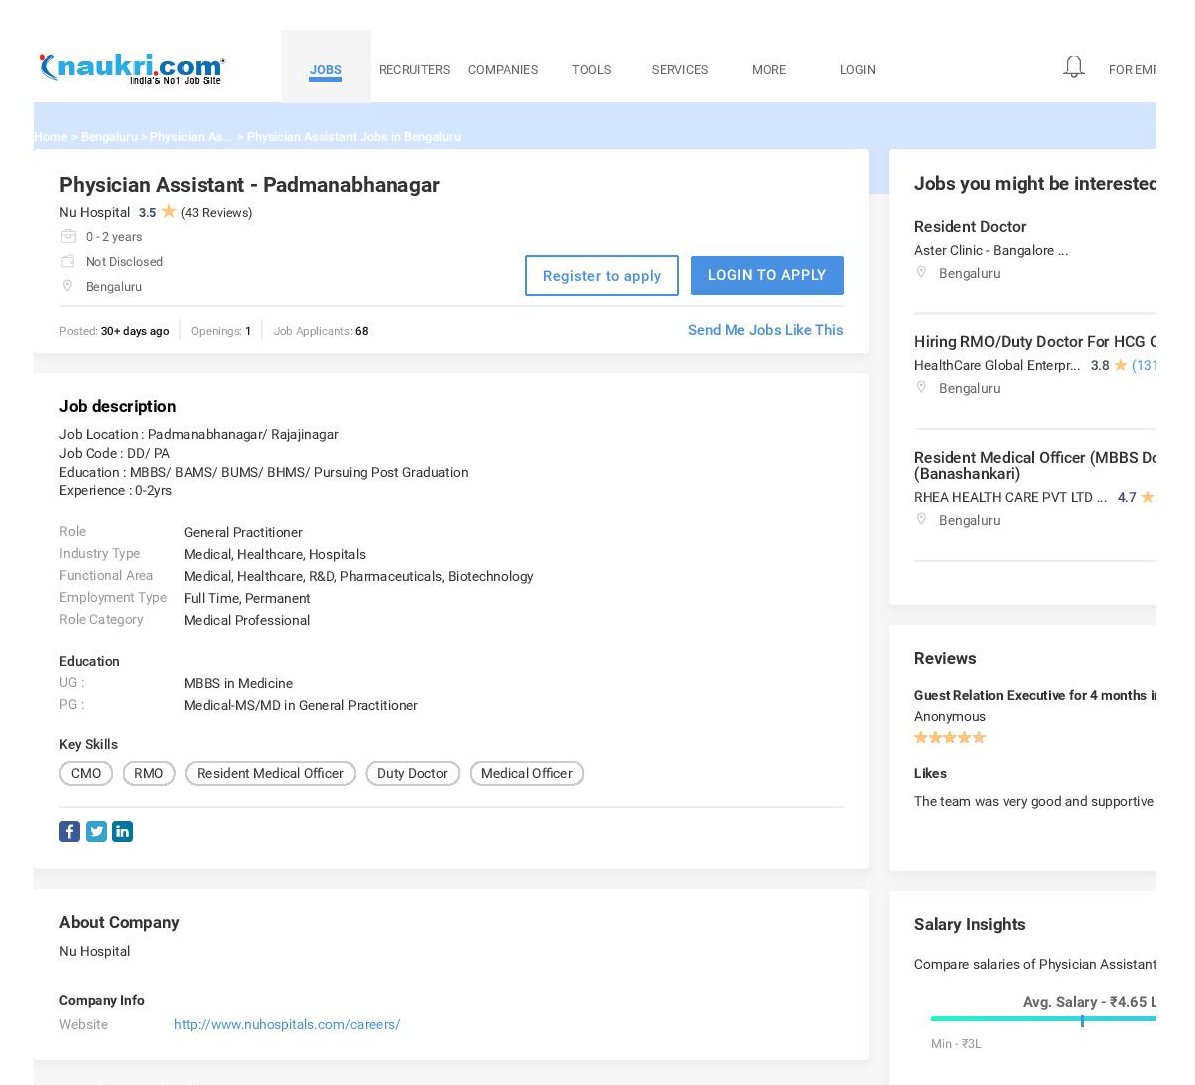Open the naukri.com logo homepage
Image resolution: width=1195 pixels, height=1085 pixels.
(x=132, y=69)
